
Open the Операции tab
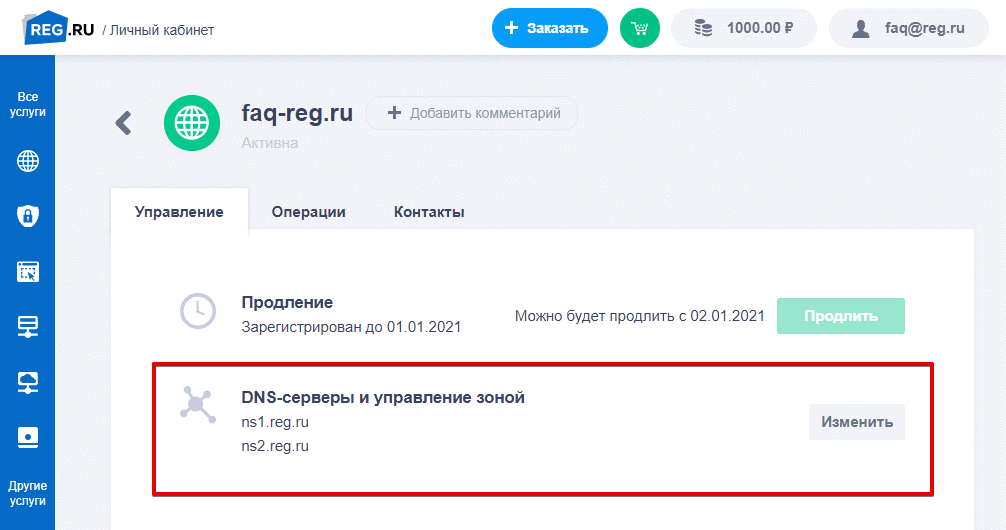308,212
